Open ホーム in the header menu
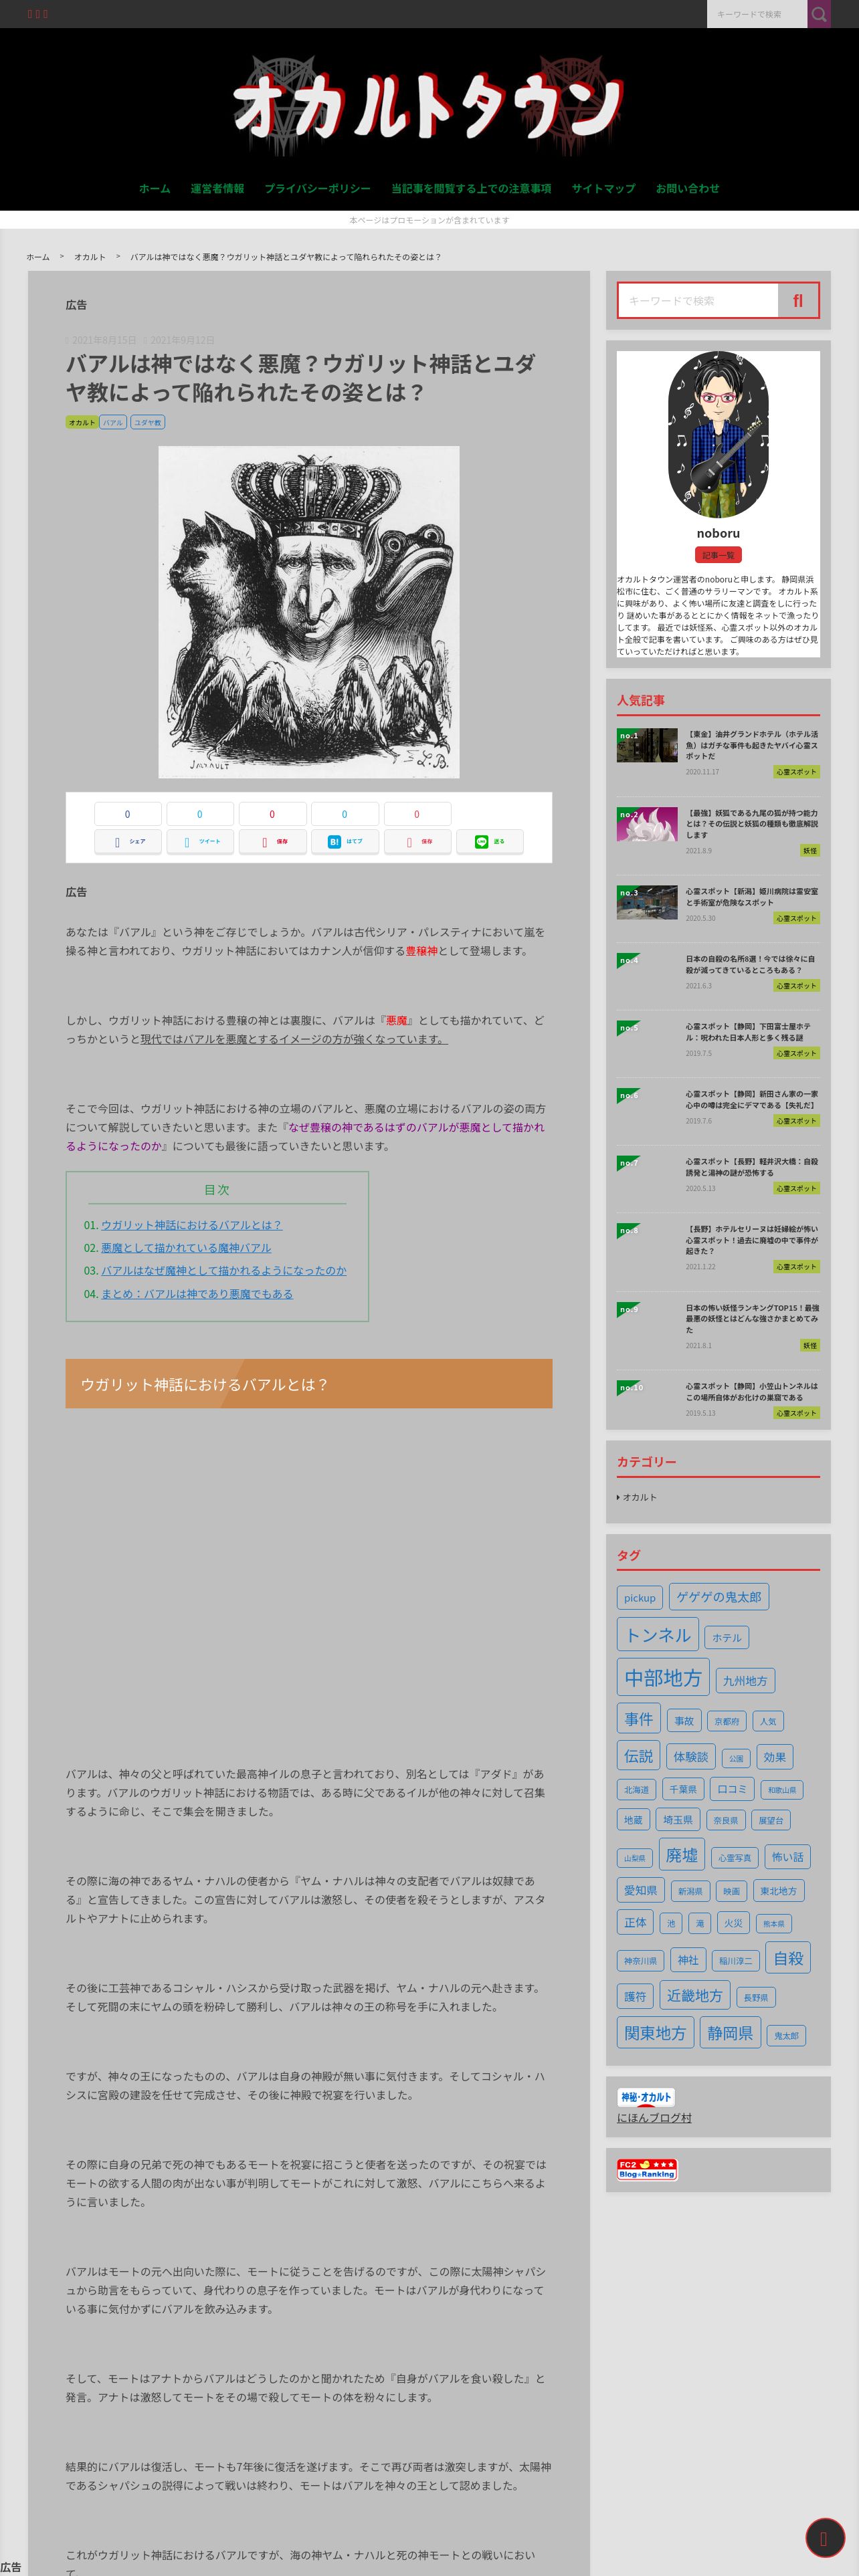 click(154, 188)
